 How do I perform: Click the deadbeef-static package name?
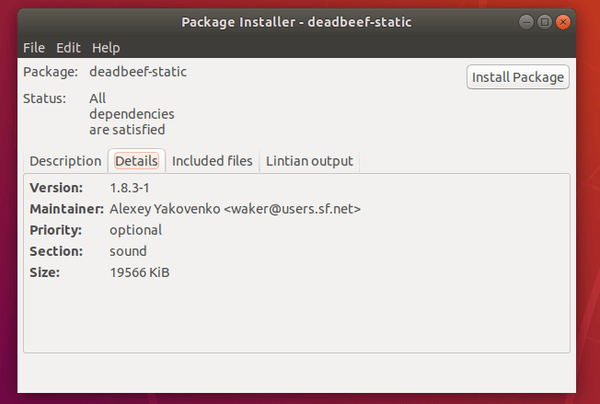[138, 72]
